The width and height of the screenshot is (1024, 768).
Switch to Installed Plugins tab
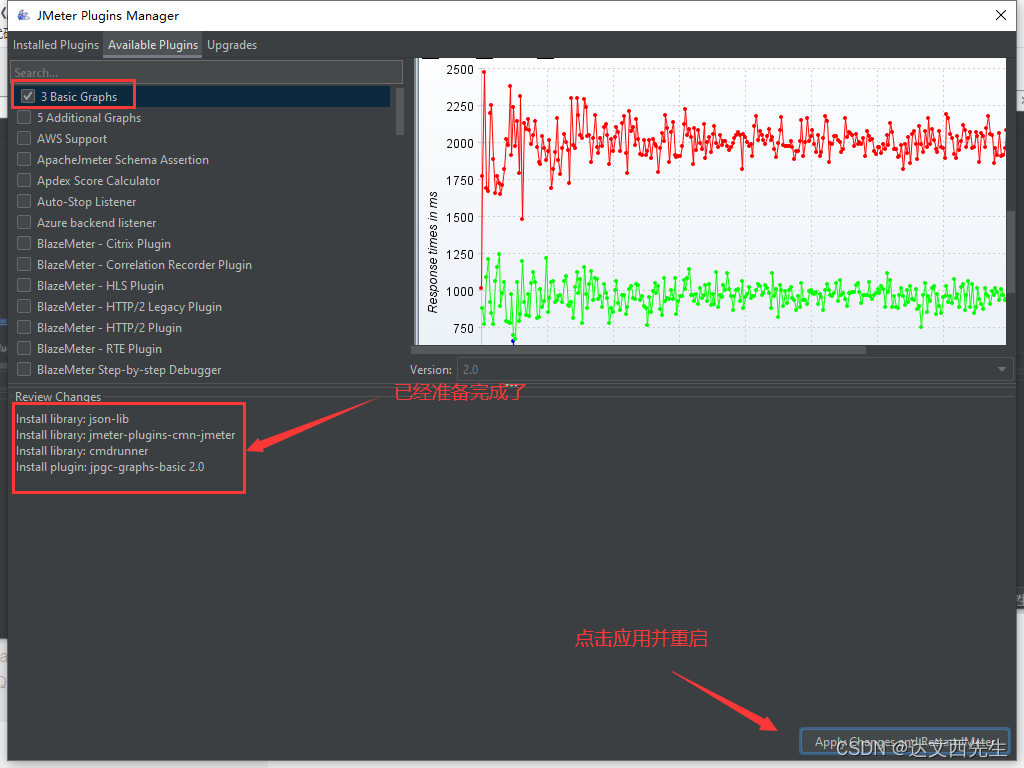click(56, 45)
